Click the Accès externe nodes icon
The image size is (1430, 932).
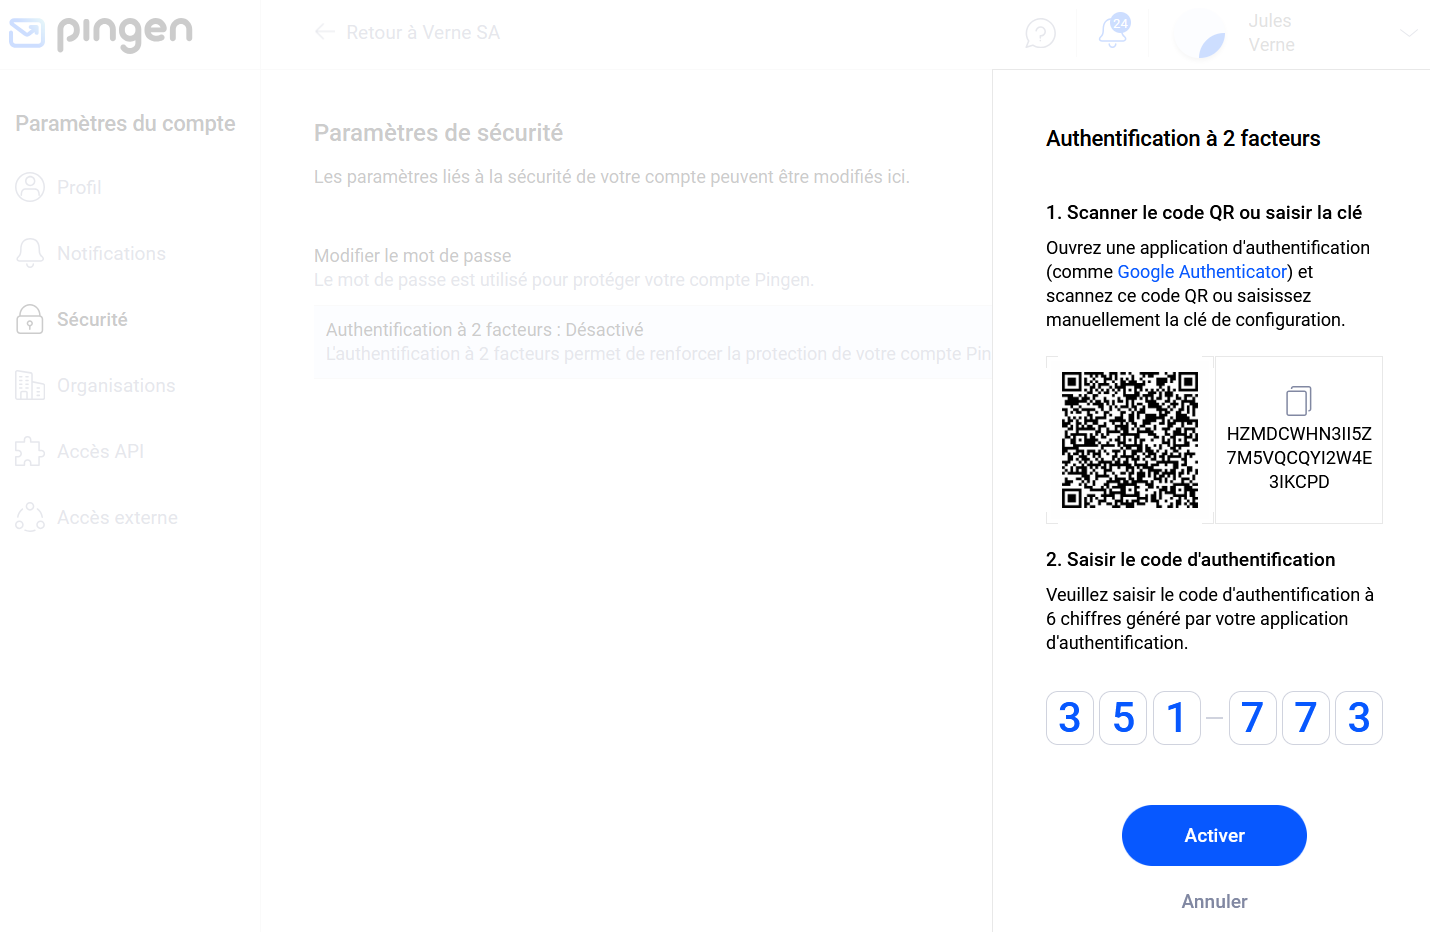point(30,517)
